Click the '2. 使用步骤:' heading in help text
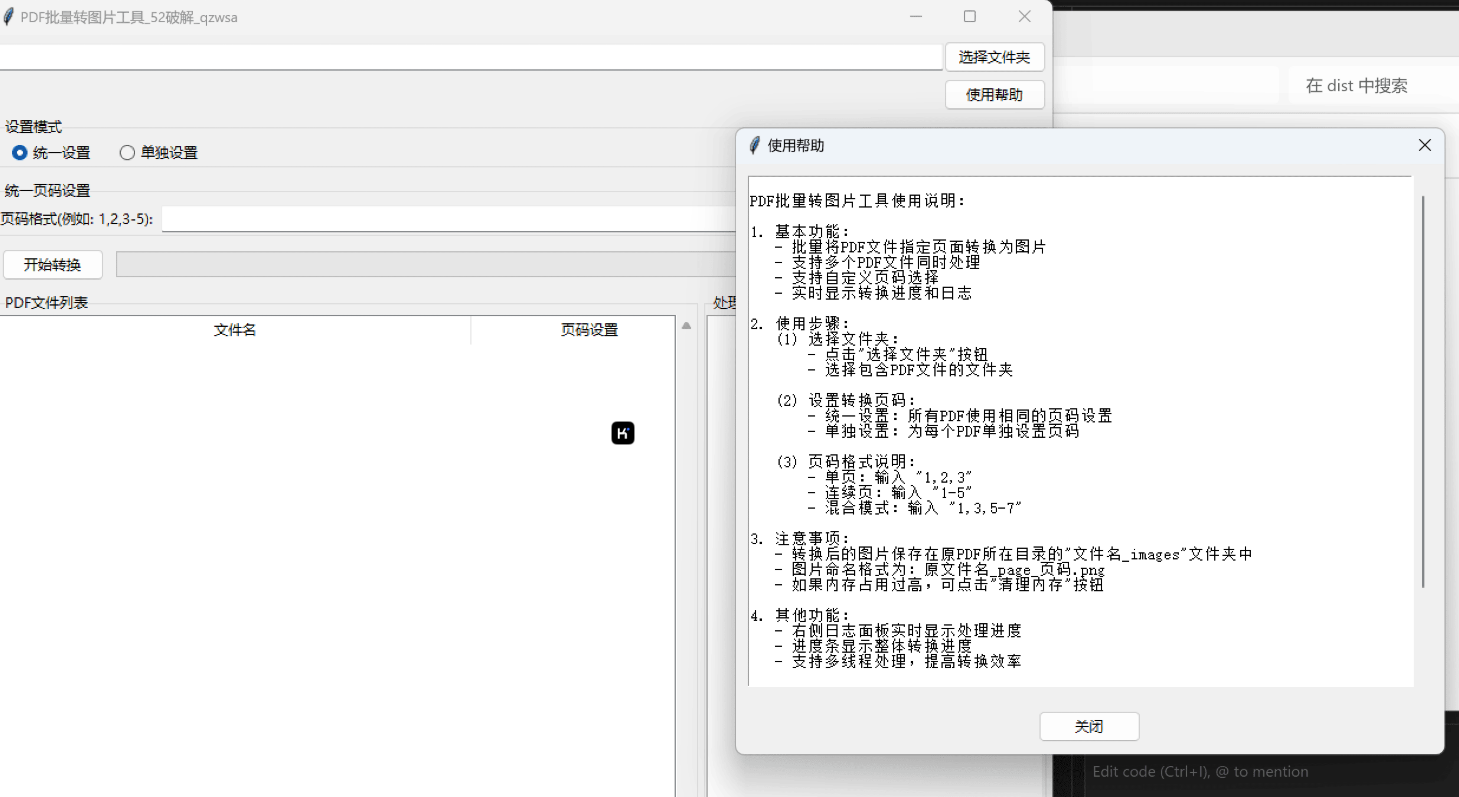1459x797 pixels. [x=800, y=324]
